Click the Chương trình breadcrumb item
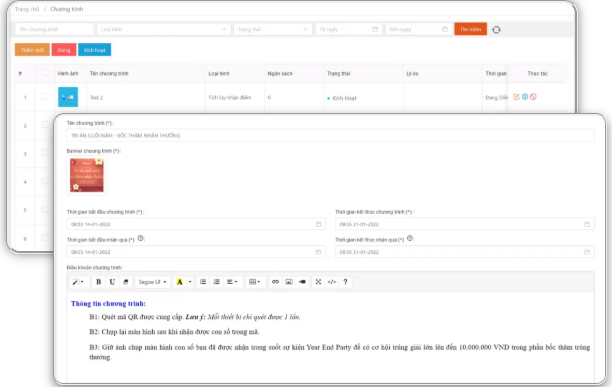This screenshot has height=387, width=612. pyautogui.click(x=66, y=9)
